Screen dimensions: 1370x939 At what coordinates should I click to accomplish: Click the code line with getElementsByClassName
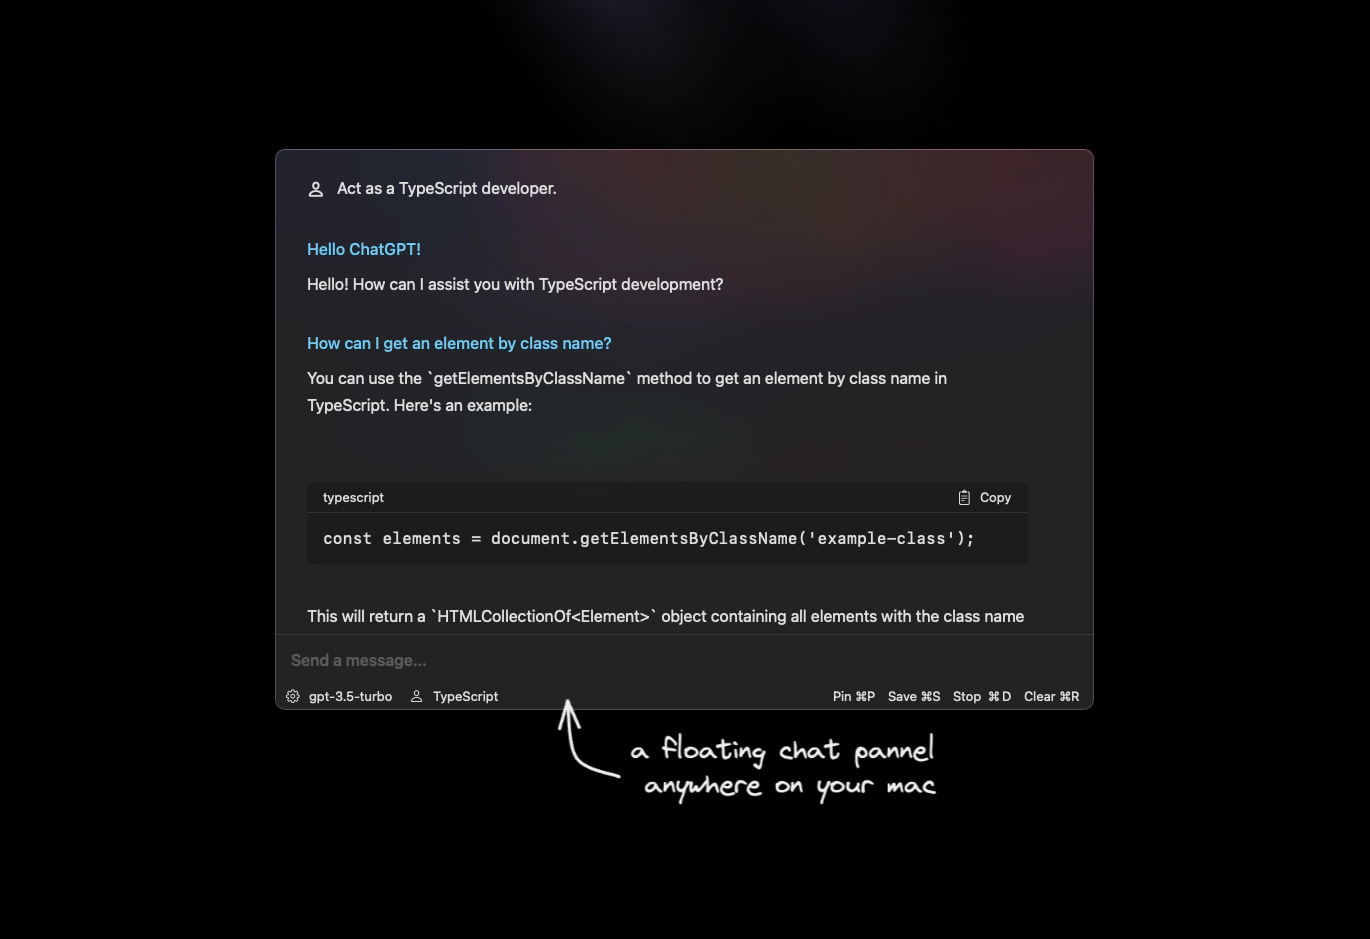point(649,538)
